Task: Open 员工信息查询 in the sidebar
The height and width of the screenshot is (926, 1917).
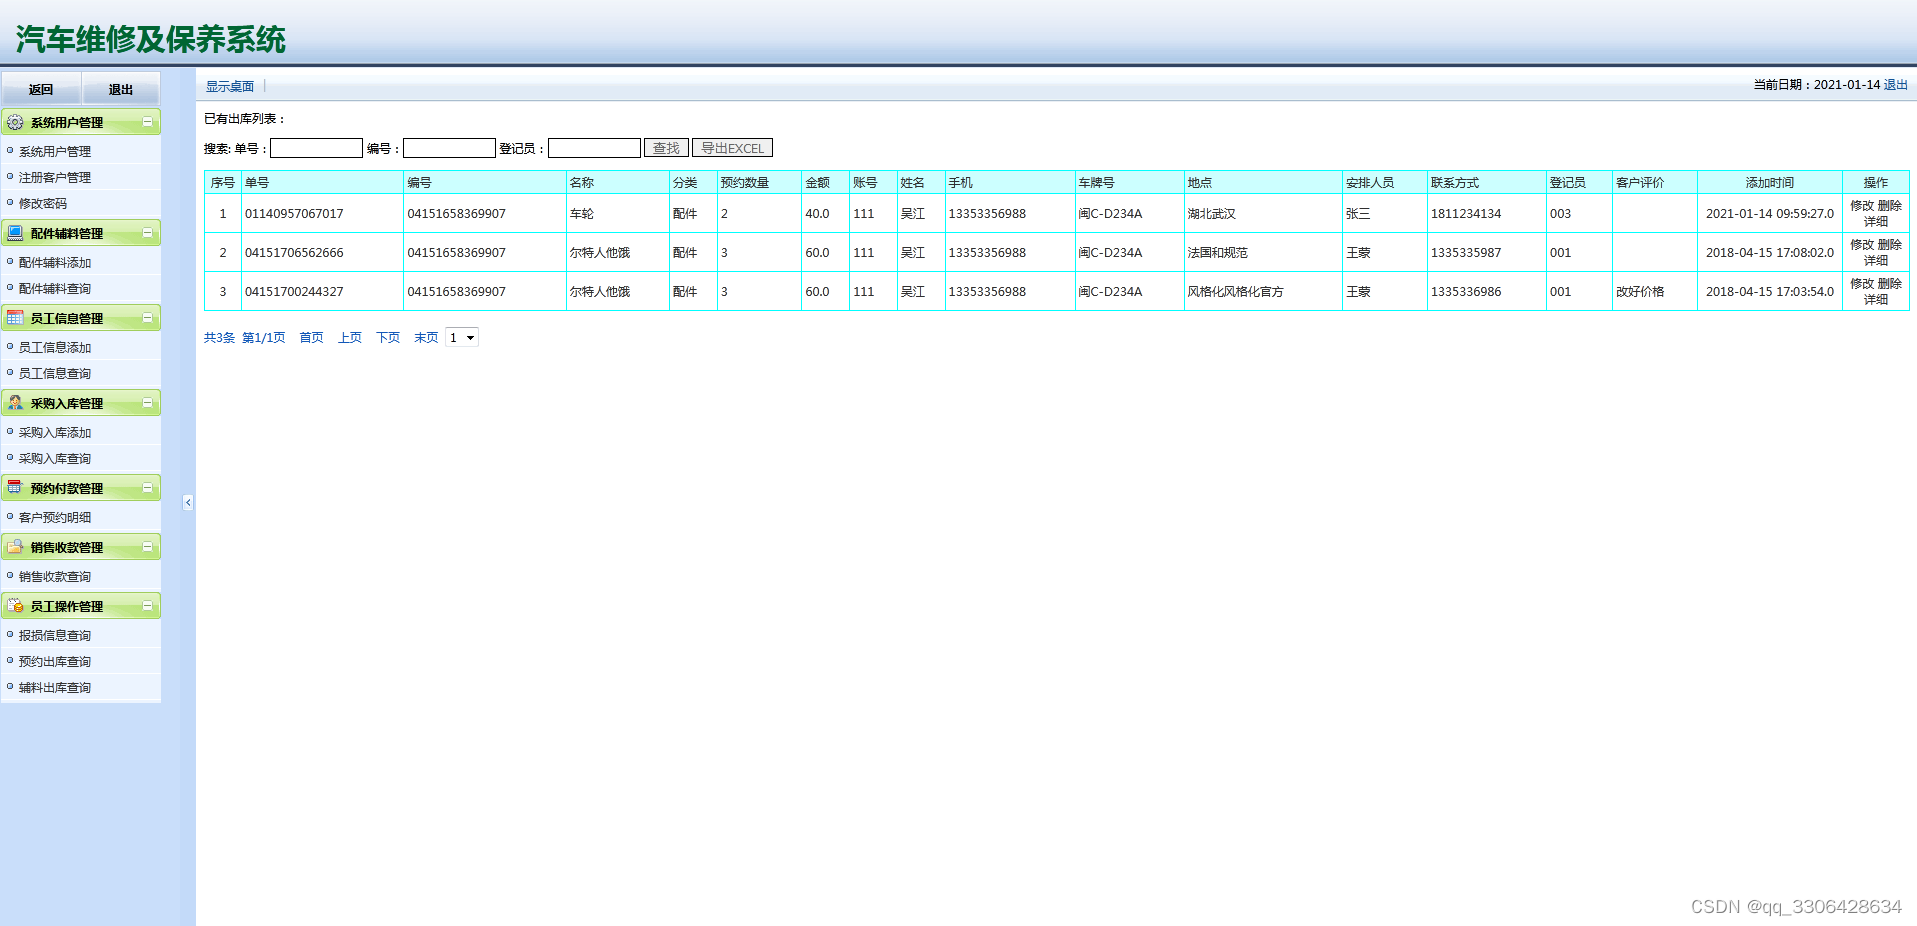Action: [55, 374]
